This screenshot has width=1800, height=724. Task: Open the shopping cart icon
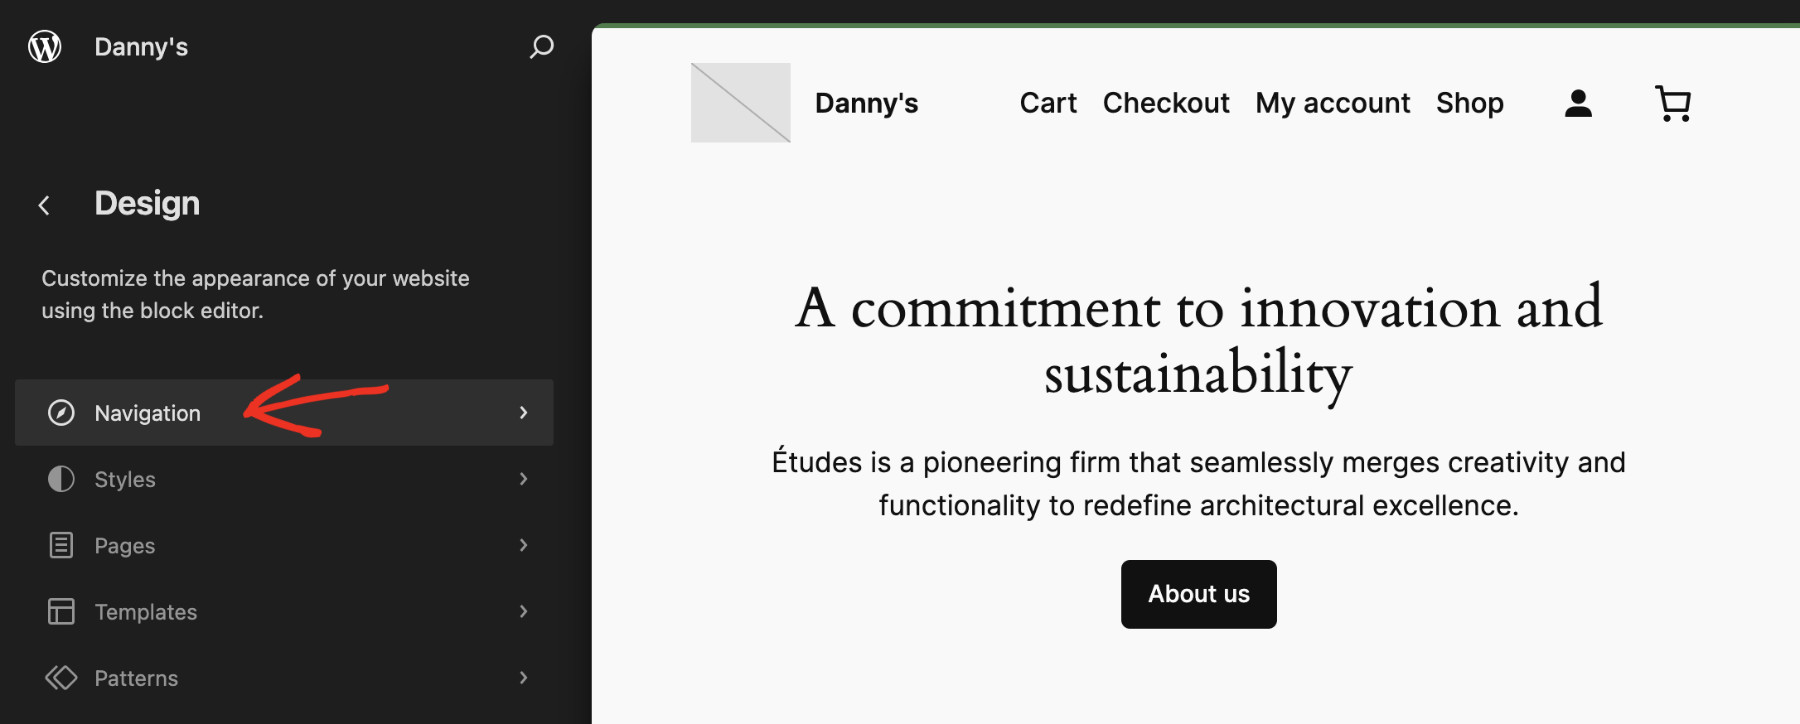click(x=1673, y=103)
